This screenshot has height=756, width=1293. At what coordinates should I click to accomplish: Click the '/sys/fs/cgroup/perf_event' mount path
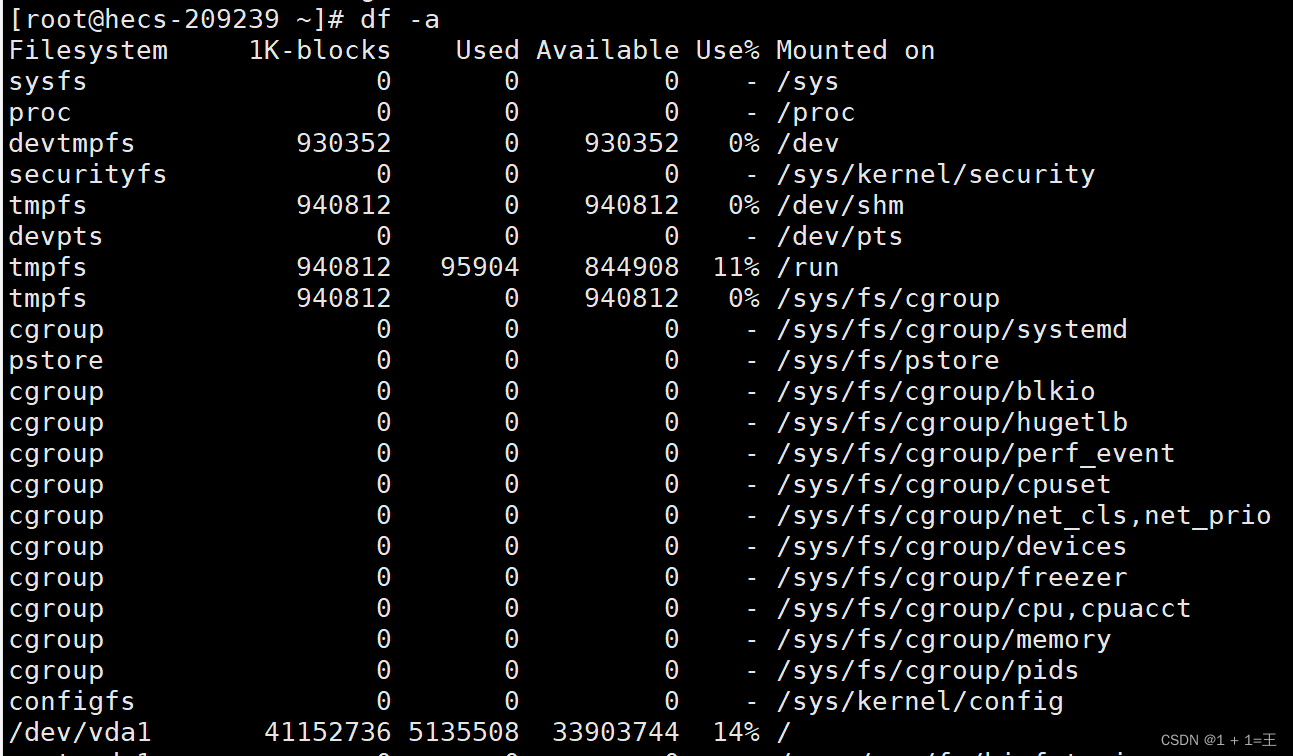976,453
